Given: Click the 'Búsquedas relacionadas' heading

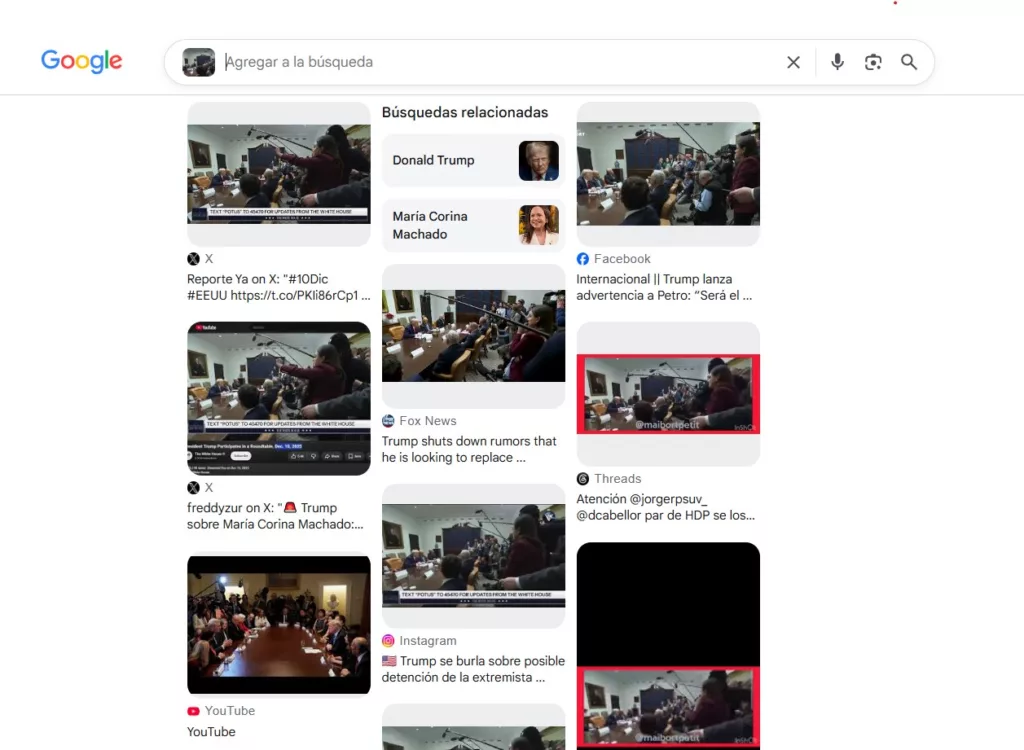Looking at the screenshot, I should coord(465,112).
